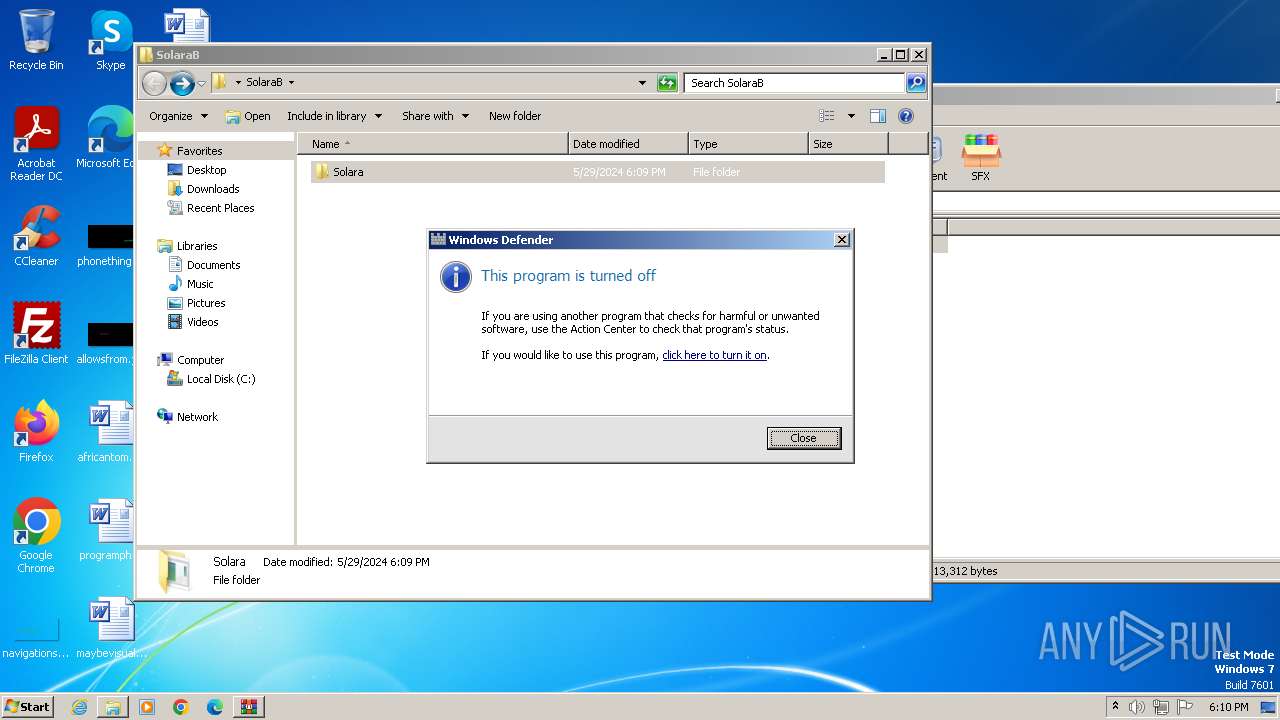Close the Windows Defender dialog with X
1280x720 pixels.
842,240
